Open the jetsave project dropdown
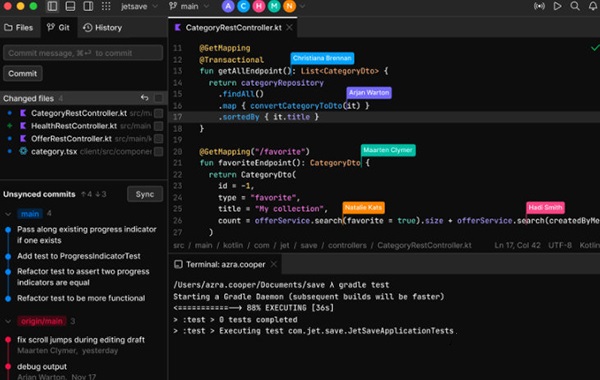Viewport: 600px width, 380px height. [139, 6]
